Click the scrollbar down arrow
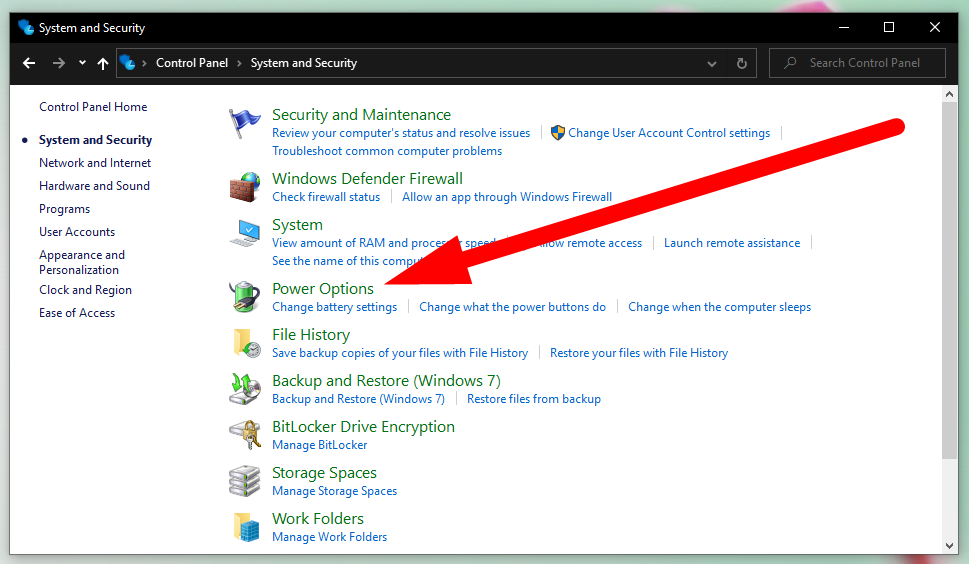 (x=950, y=545)
